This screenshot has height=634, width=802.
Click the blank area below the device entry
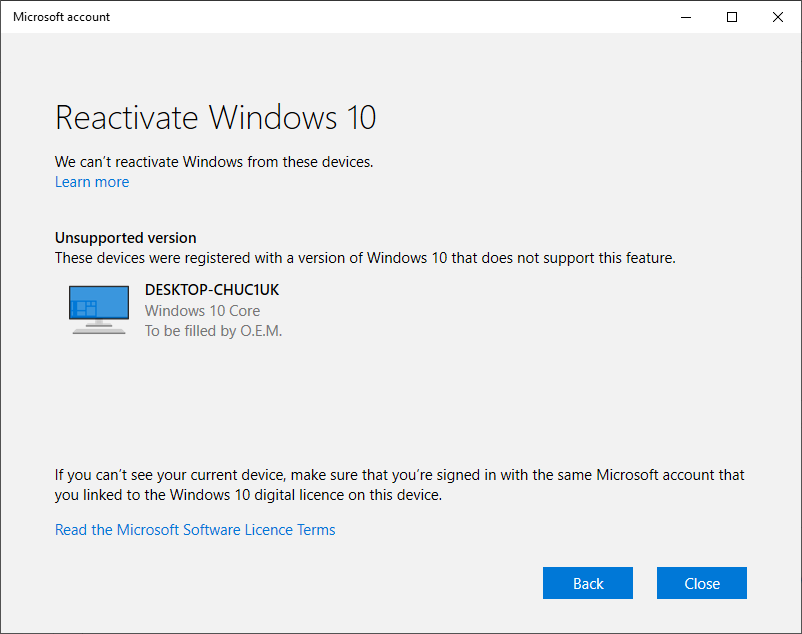(x=400, y=400)
